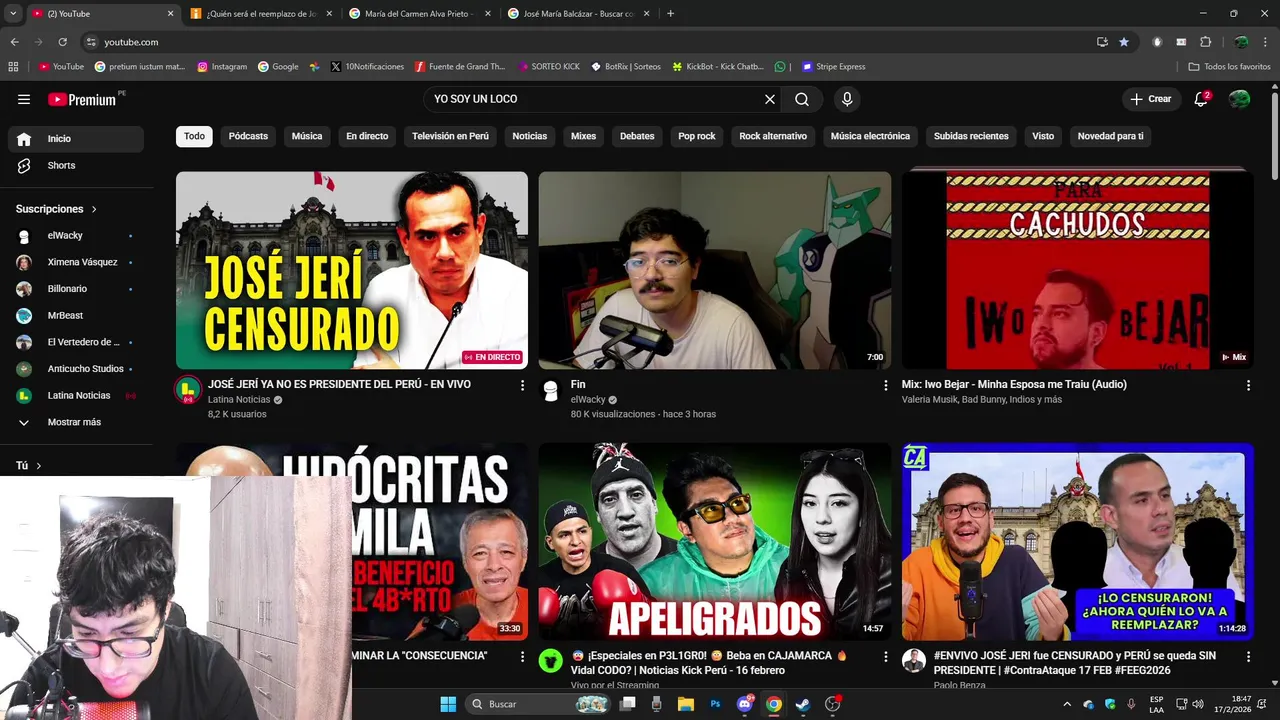The image size is (1280, 720).
Task: Filter the feed by Pódcasts
Action: tap(248, 136)
